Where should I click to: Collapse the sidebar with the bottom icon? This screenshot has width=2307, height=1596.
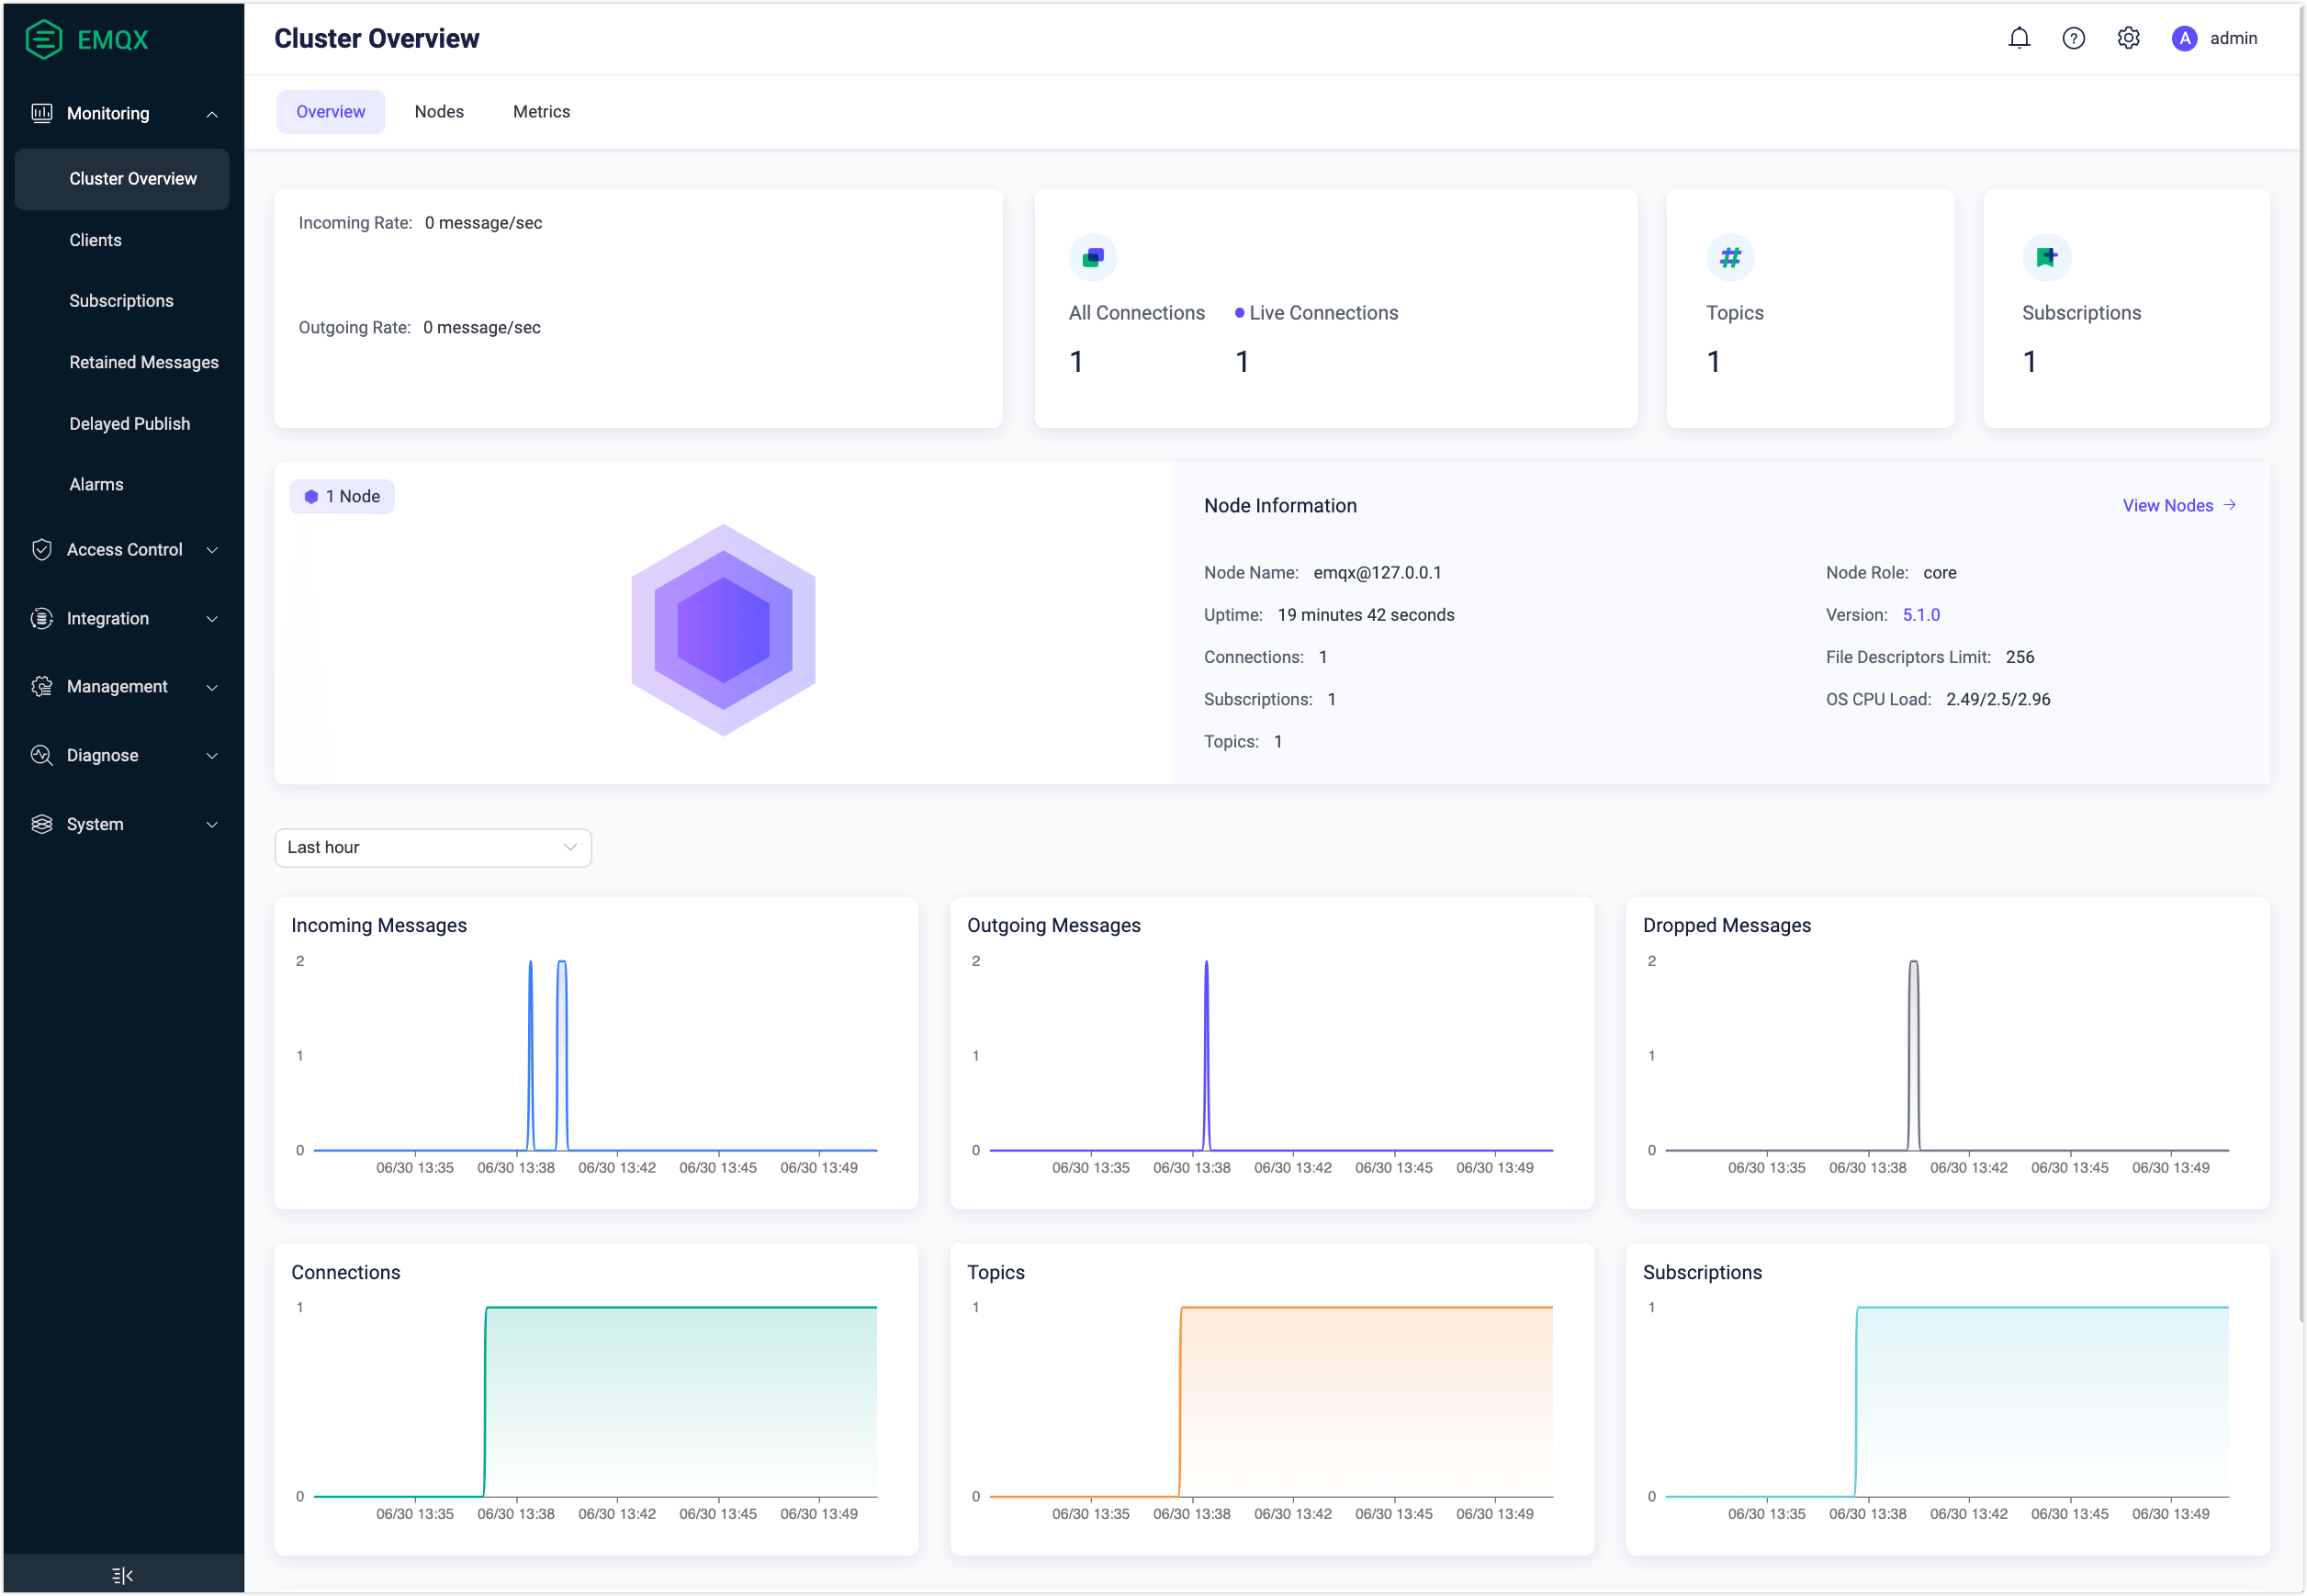[120, 1574]
